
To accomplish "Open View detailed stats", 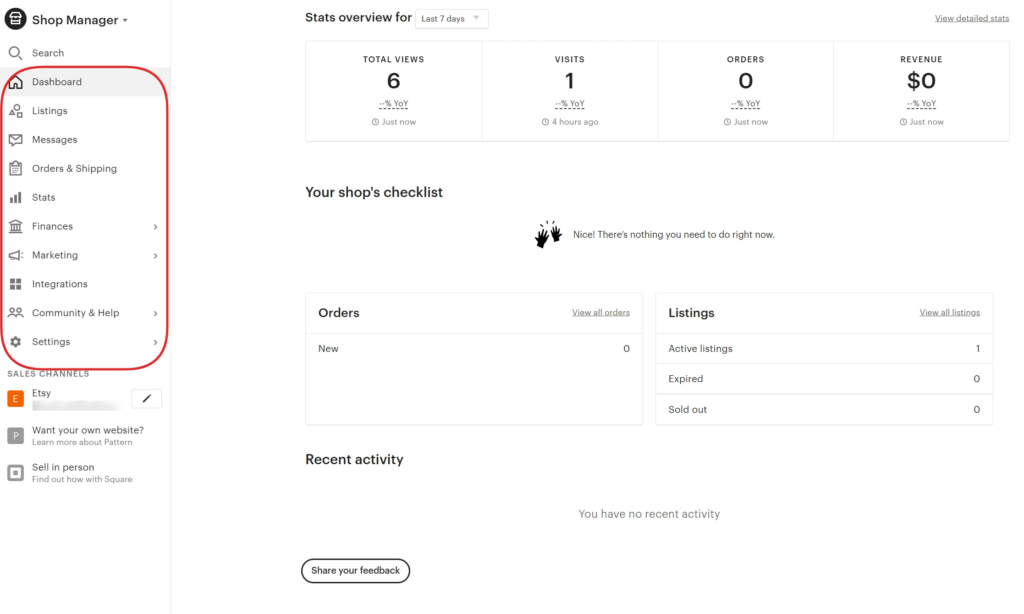I will (x=971, y=17).
